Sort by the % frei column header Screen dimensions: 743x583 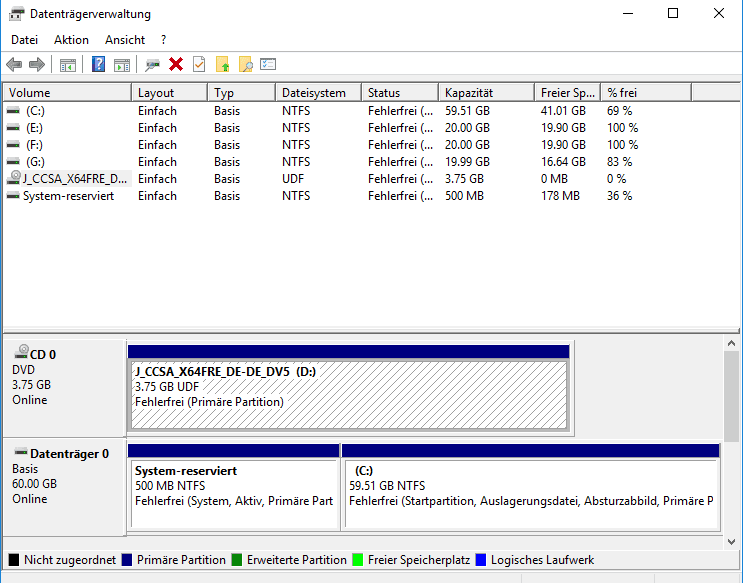(646, 93)
